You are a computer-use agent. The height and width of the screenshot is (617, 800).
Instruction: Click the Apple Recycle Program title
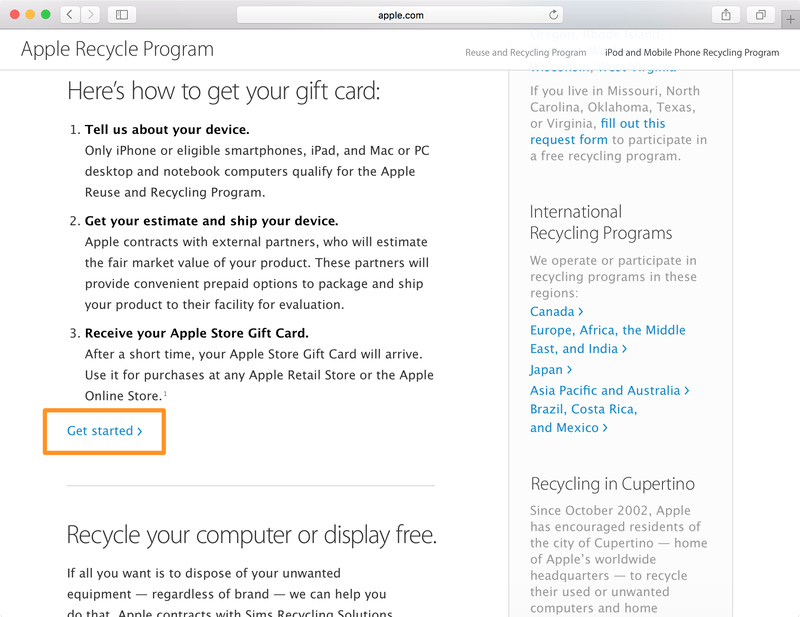pyautogui.click(x=117, y=49)
